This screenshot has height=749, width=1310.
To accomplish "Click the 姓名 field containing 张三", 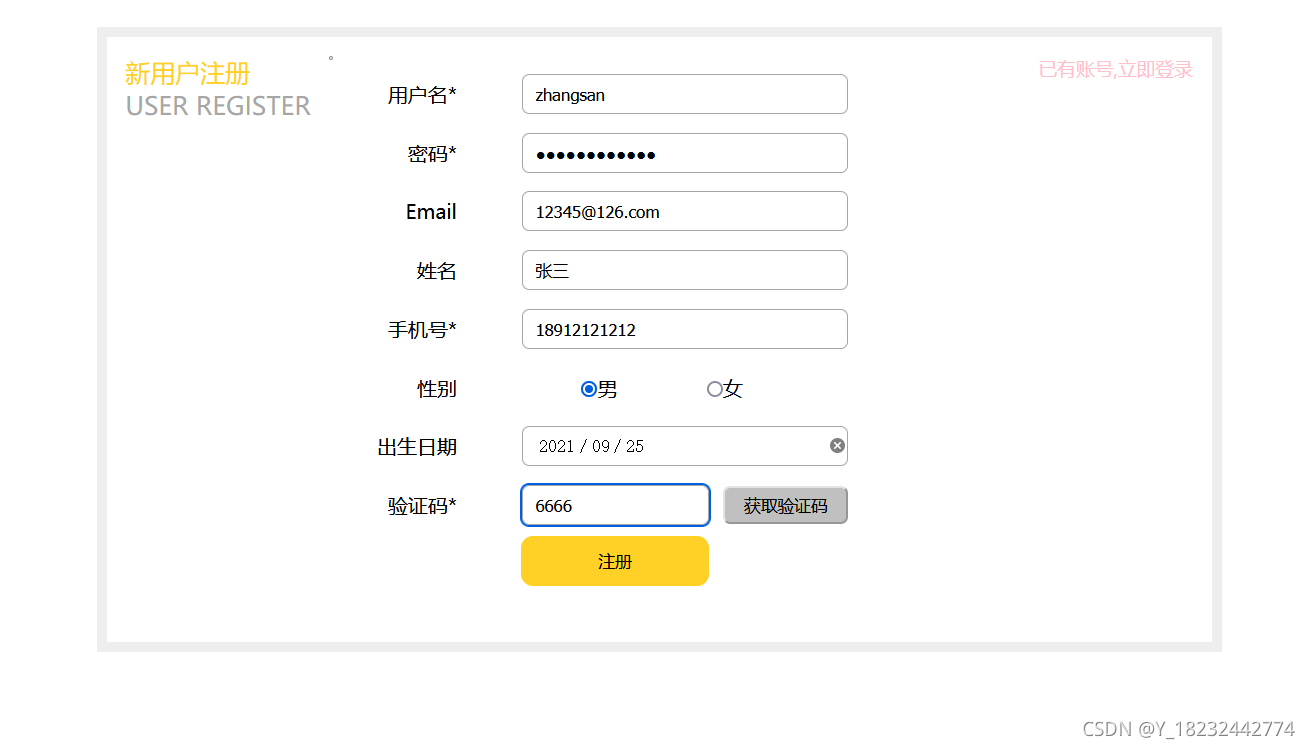I will (685, 270).
